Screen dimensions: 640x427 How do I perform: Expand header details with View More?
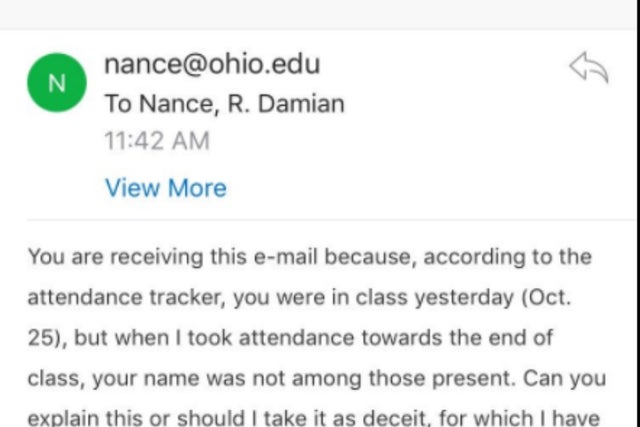166,188
